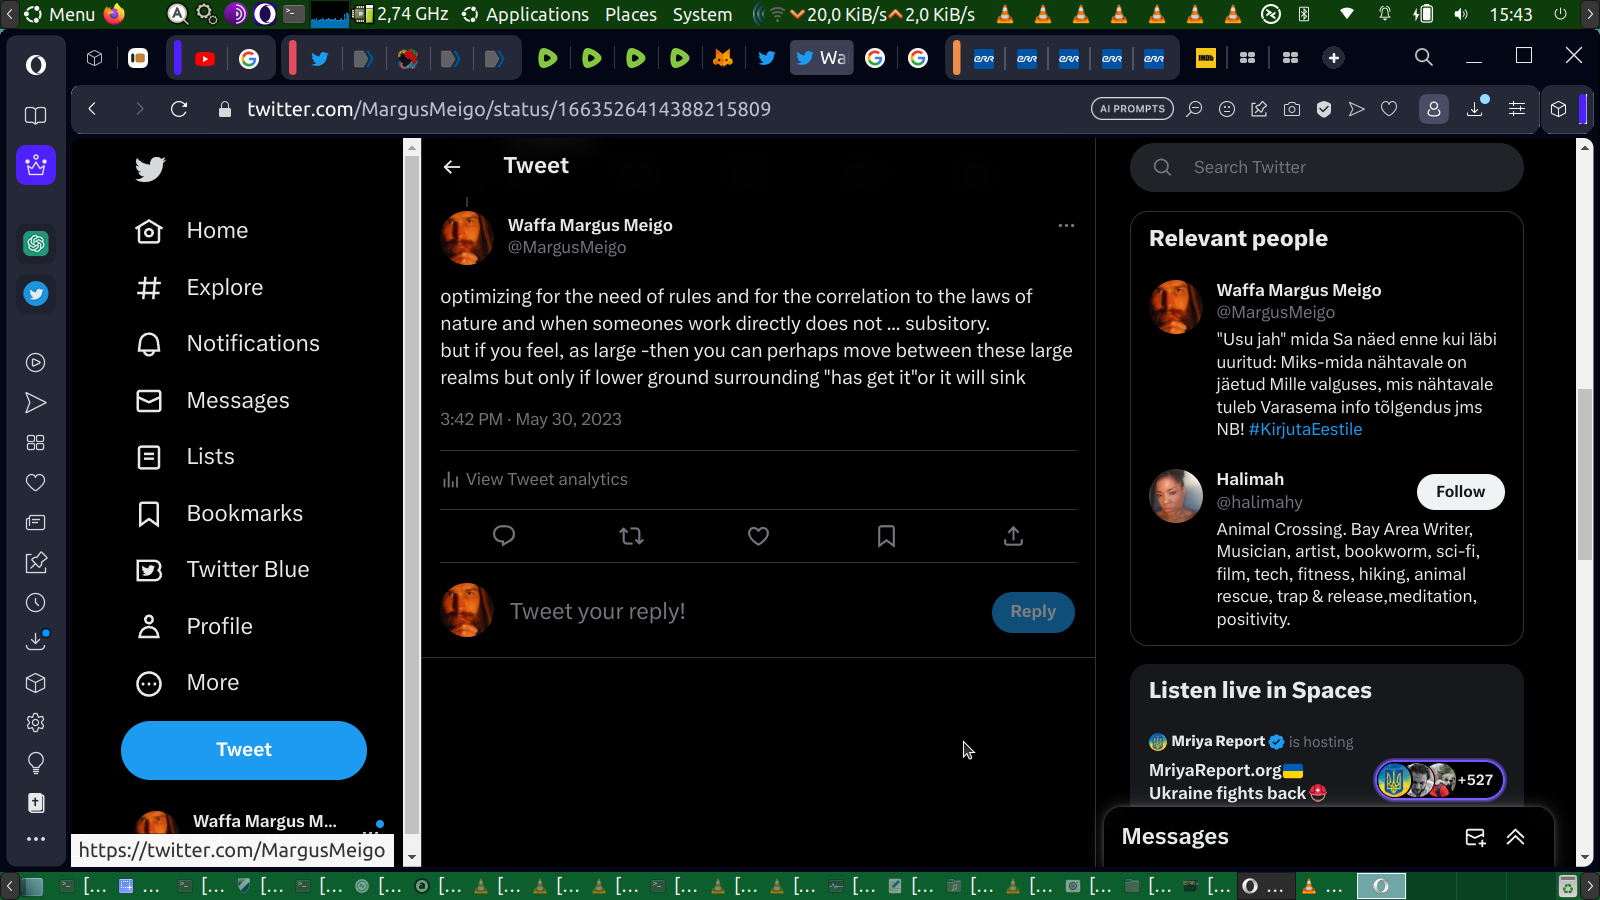This screenshot has height=900, width=1600.
Task: Open Messages in Twitter navigation
Action: coord(212,401)
